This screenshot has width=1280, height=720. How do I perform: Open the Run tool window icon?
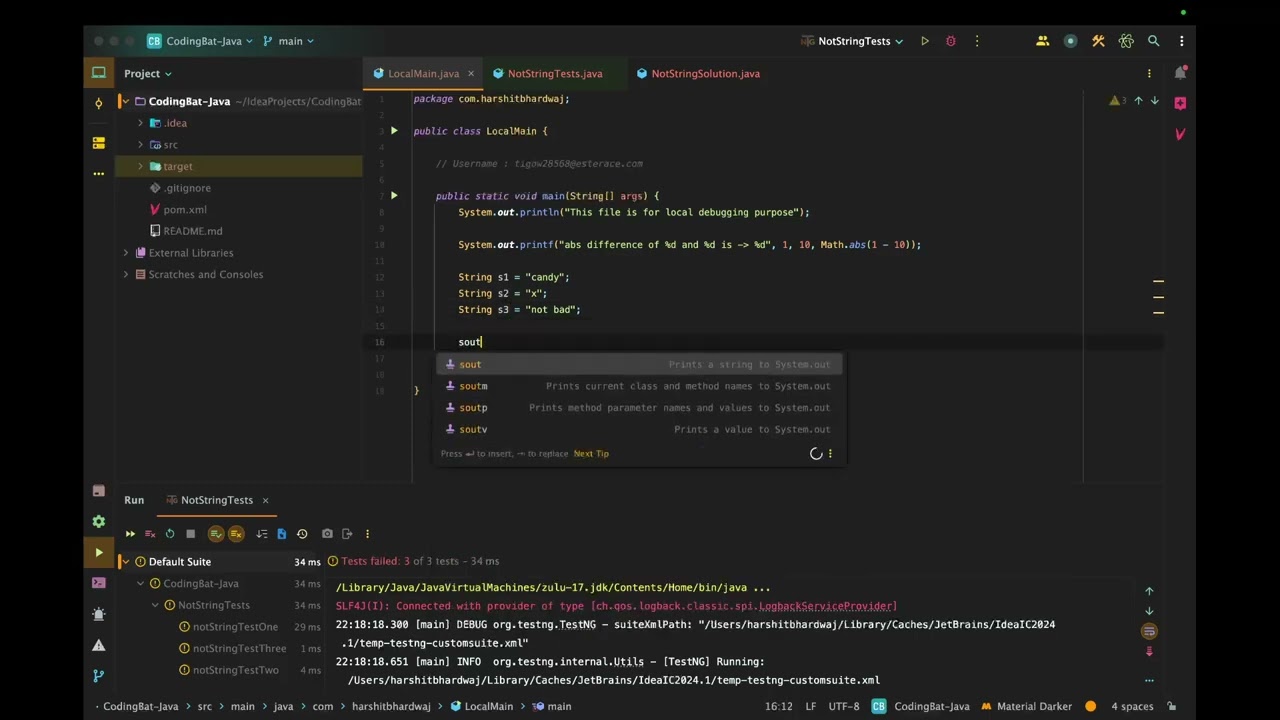pos(99,552)
